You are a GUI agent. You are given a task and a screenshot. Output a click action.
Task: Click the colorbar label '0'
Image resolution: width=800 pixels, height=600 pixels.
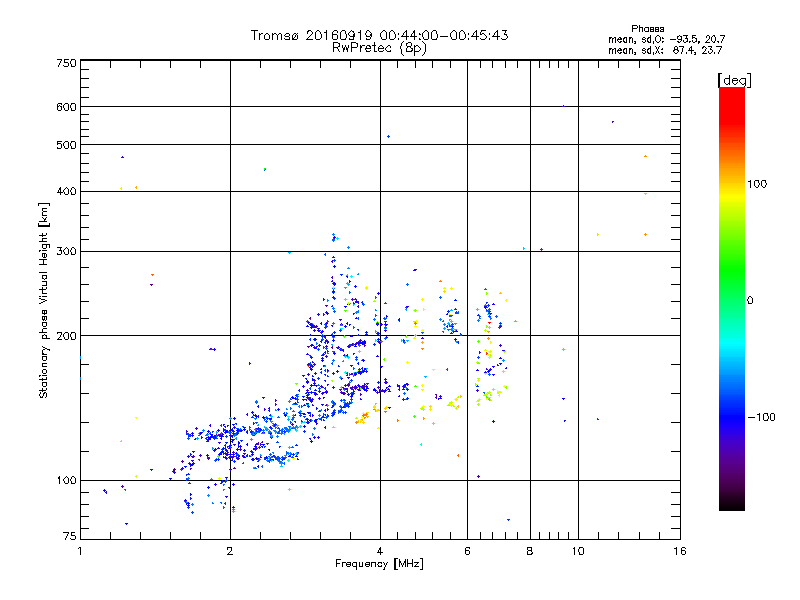[x=749, y=301]
